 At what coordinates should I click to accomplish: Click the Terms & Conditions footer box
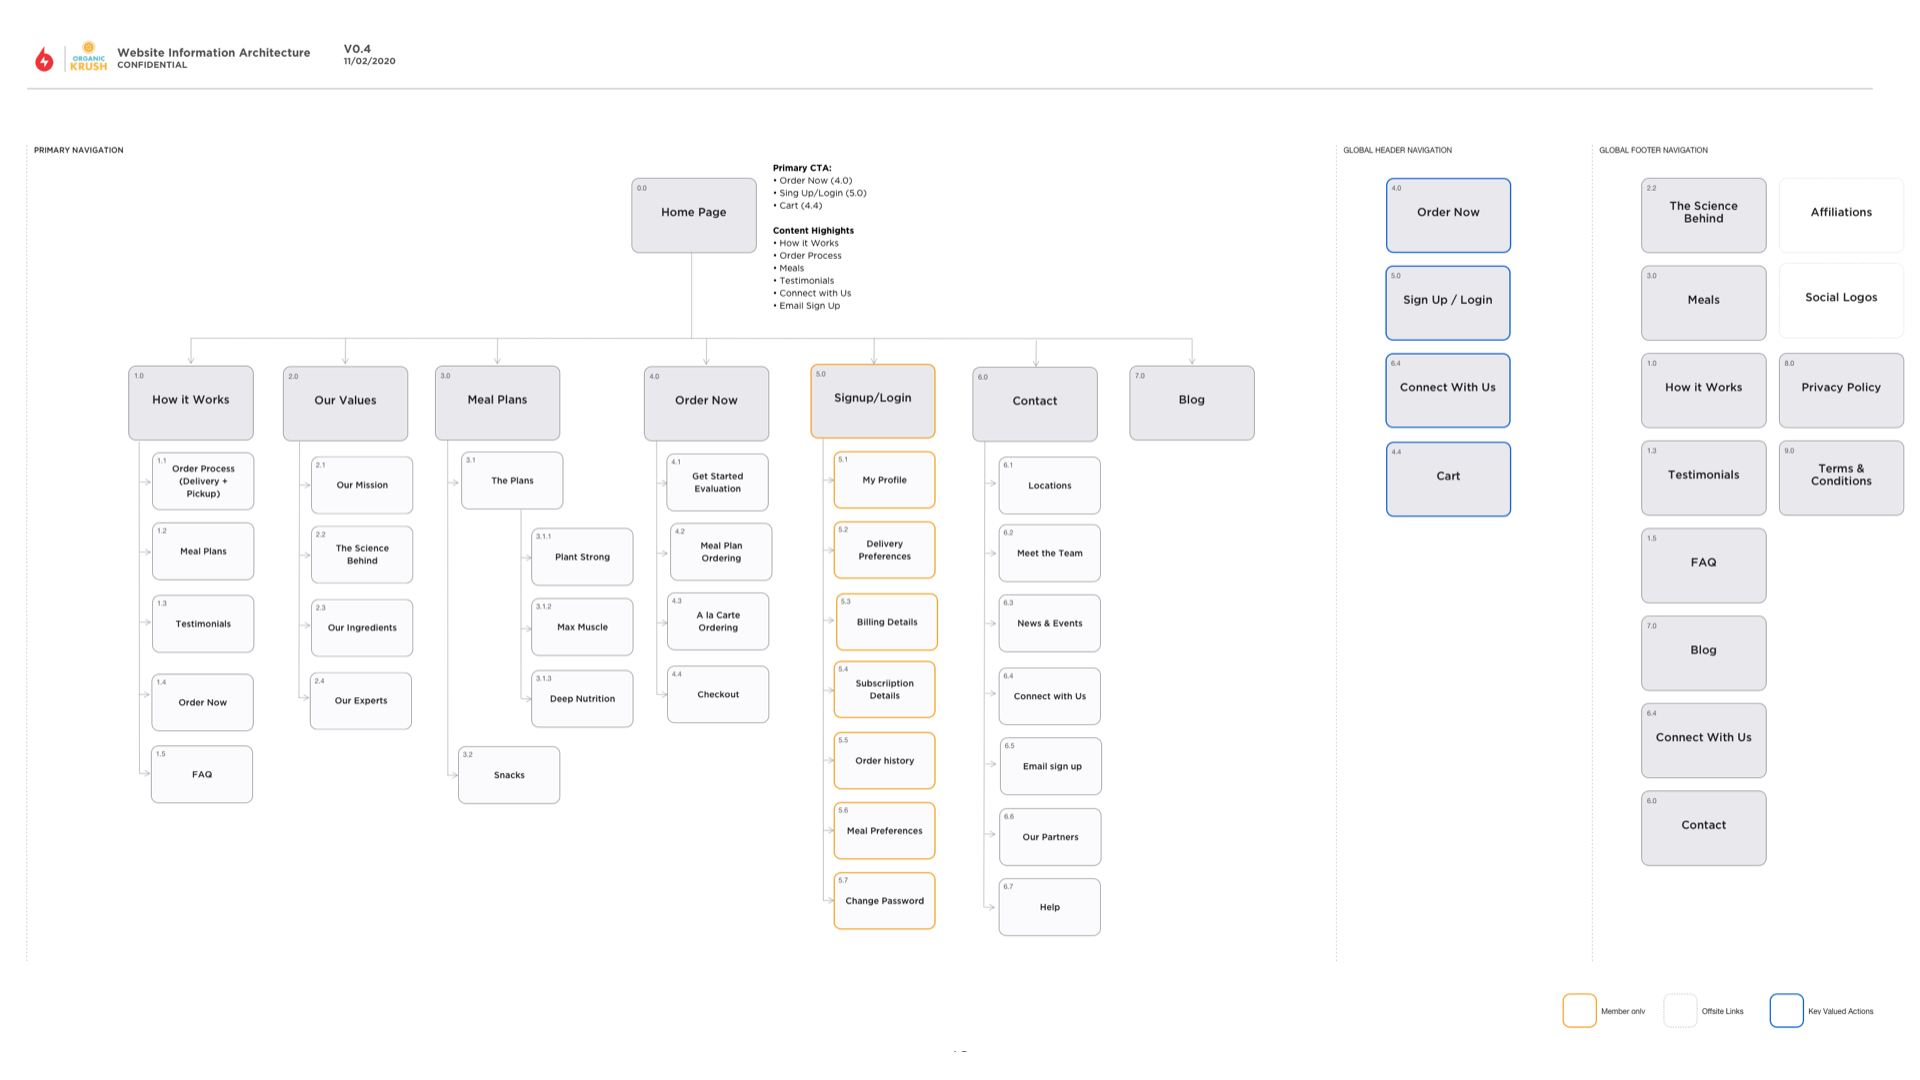[1840, 477]
